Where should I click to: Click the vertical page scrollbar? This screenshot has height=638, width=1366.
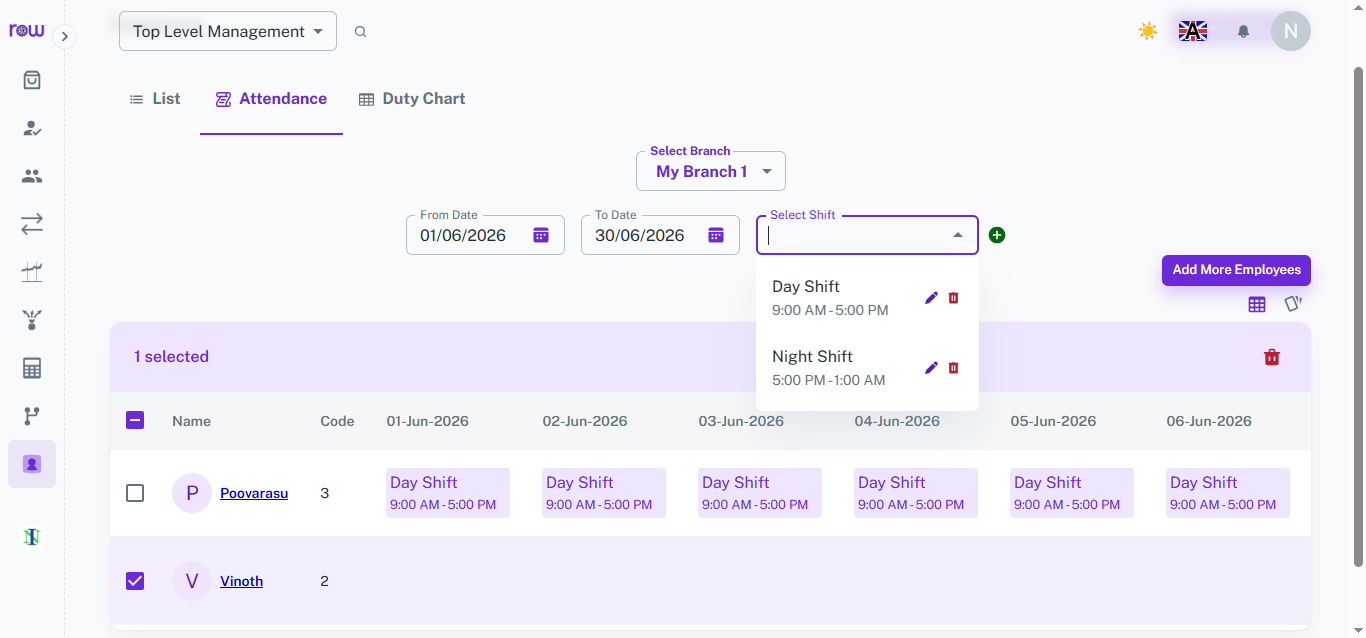pos(1358,316)
